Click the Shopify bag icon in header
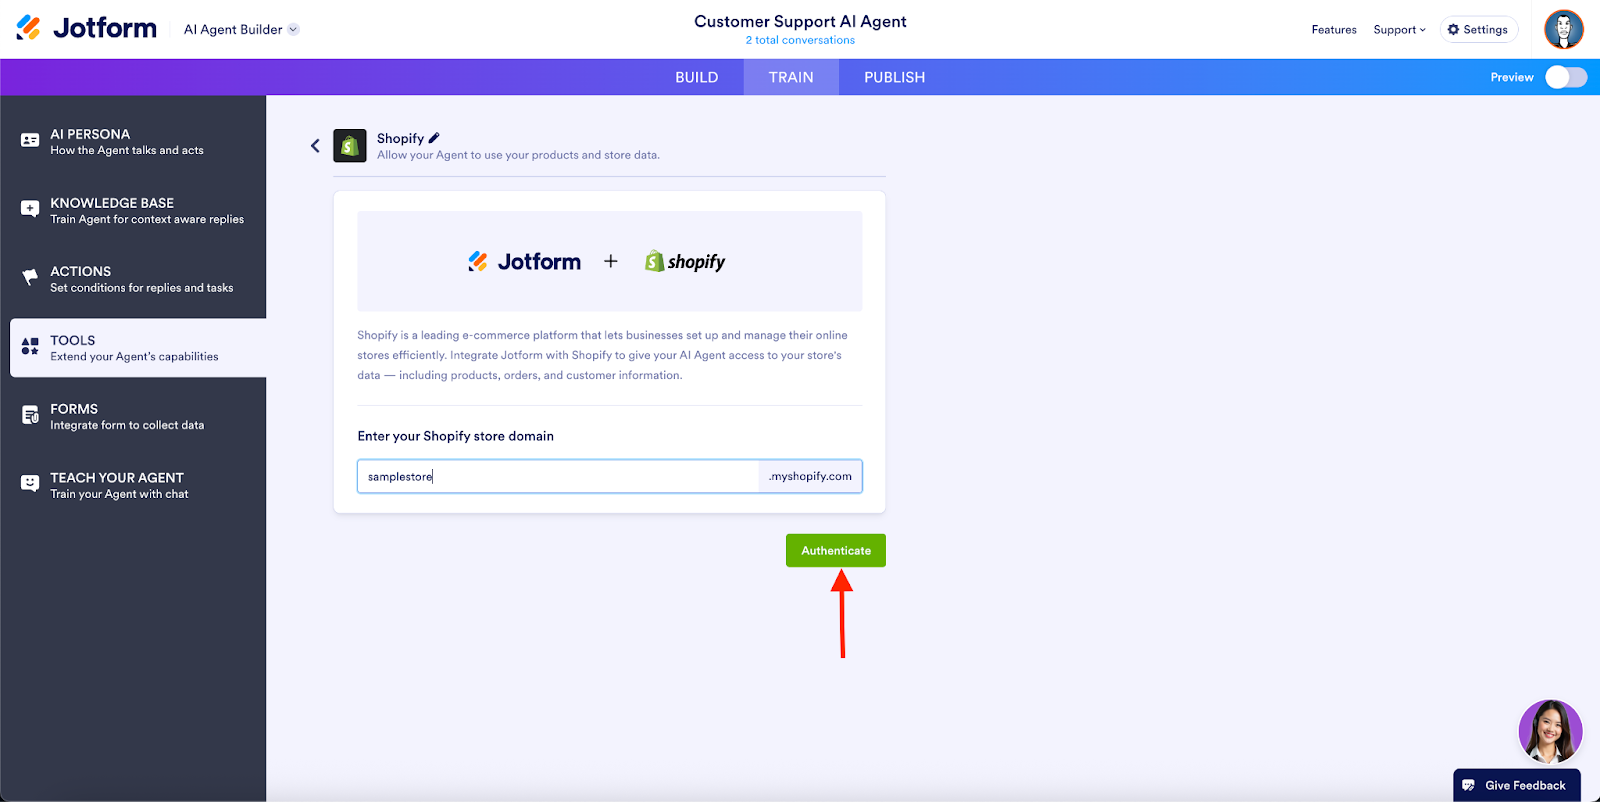1600x802 pixels. click(x=350, y=146)
